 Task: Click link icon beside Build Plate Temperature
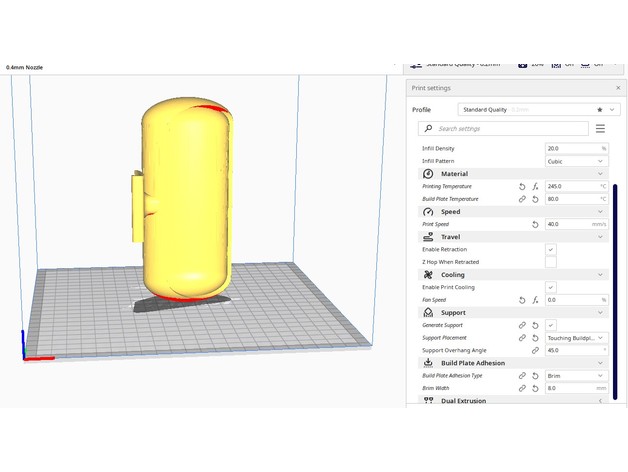click(x=522, y=199)
